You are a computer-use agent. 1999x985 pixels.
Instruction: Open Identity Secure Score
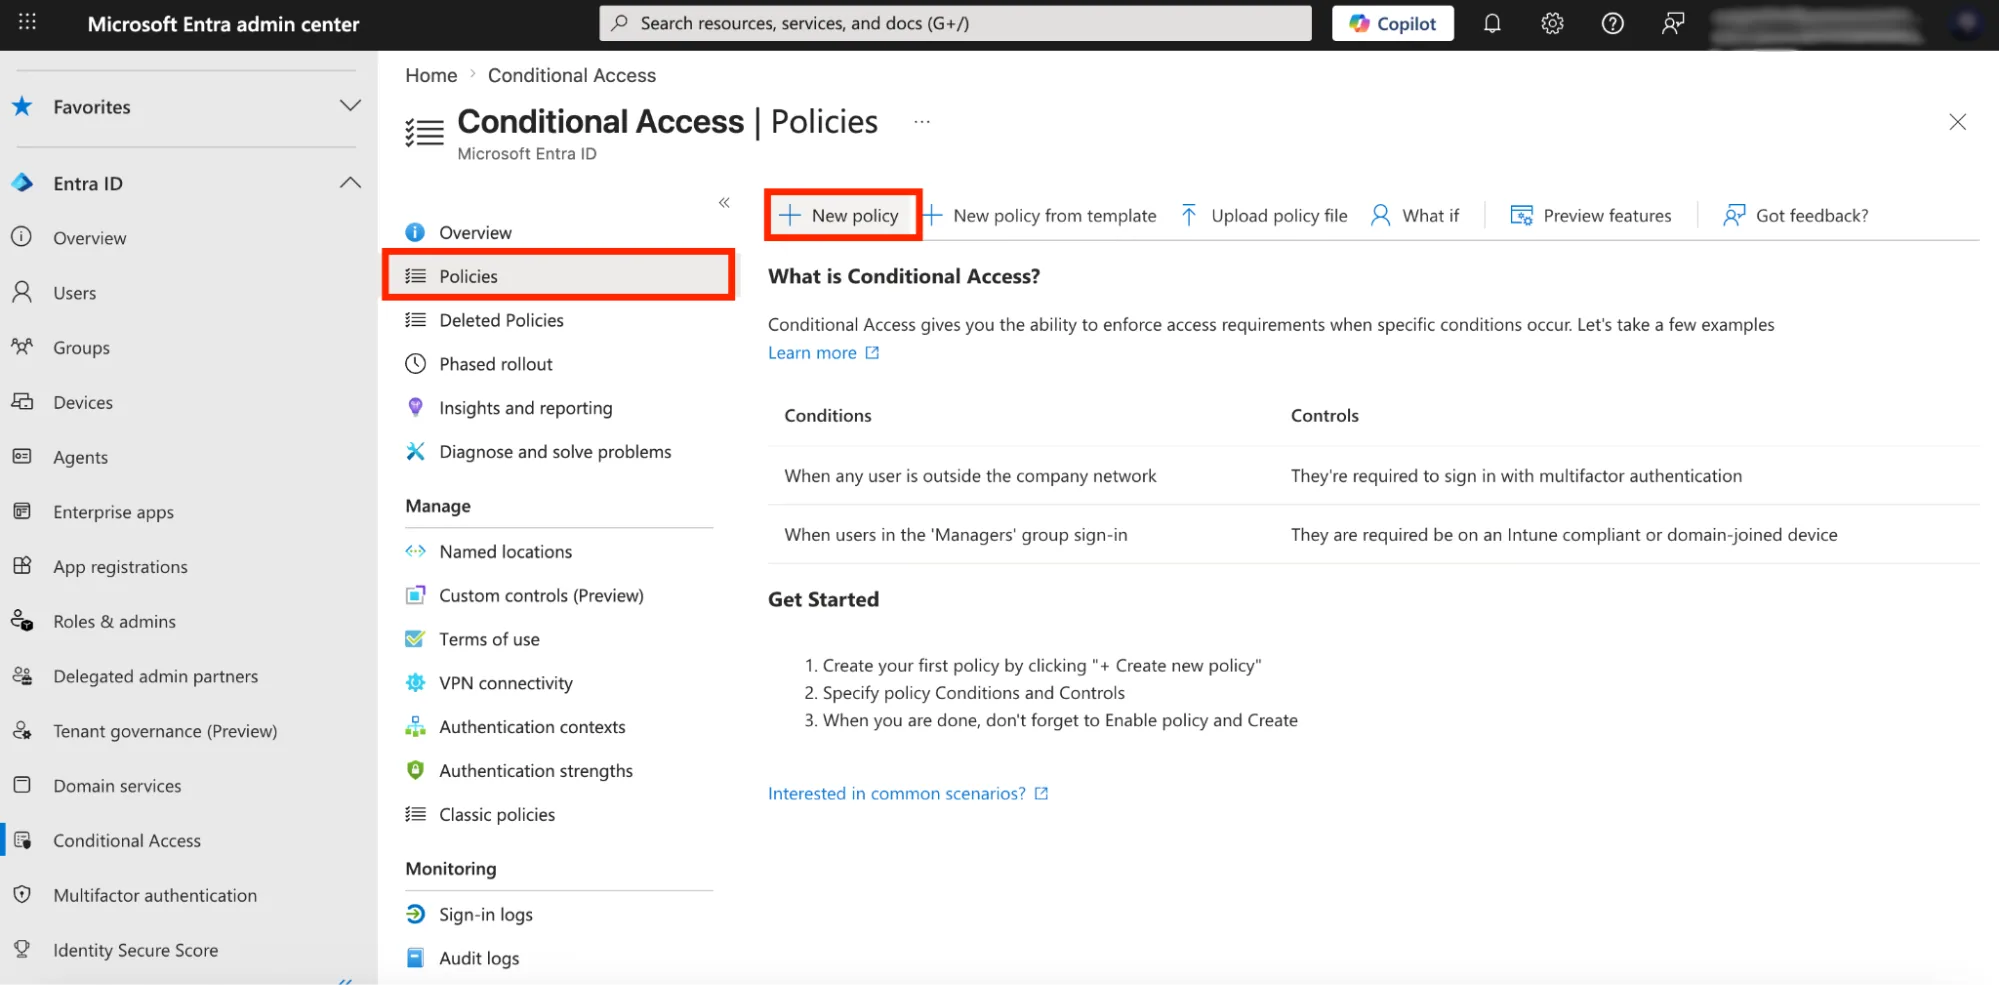click(135, 950)
